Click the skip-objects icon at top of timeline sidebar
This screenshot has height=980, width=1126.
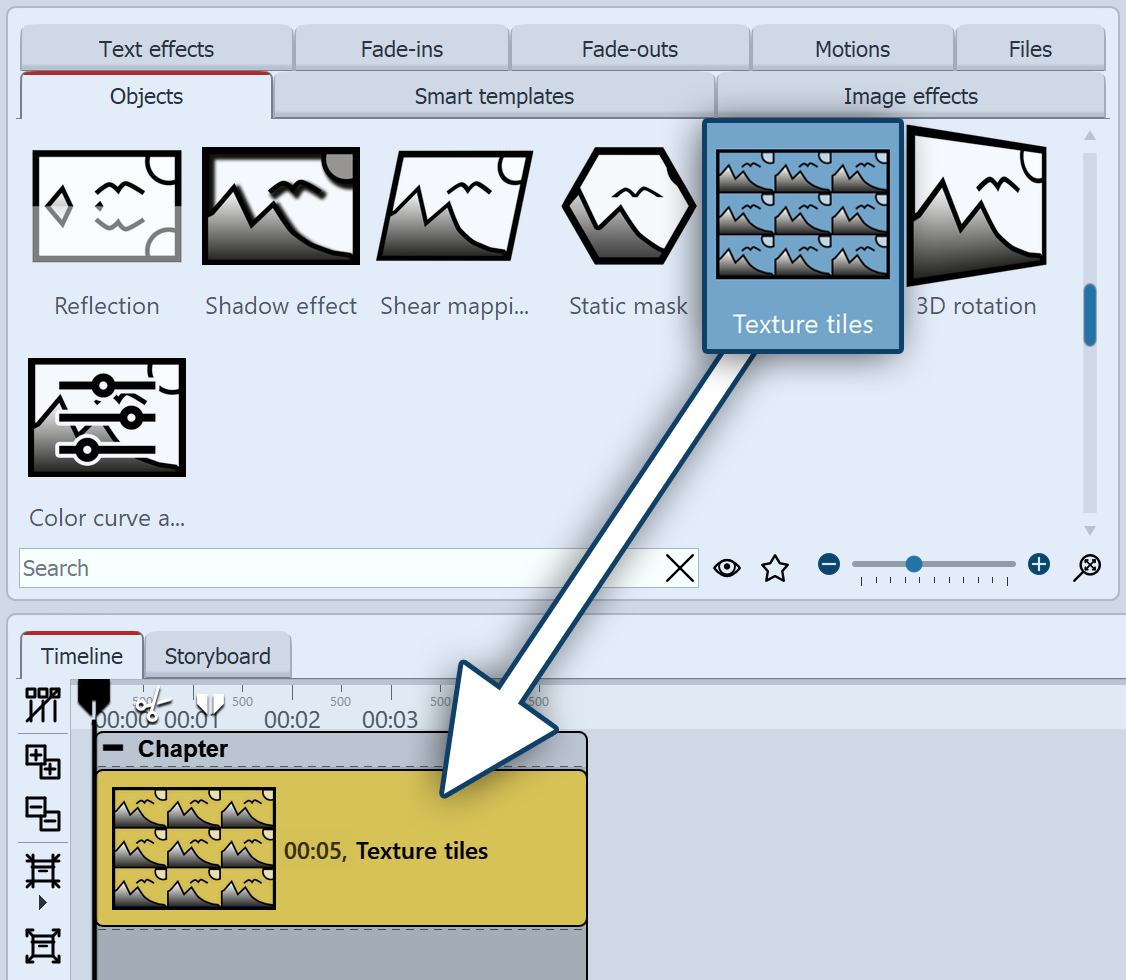click(x=45, y=705)
